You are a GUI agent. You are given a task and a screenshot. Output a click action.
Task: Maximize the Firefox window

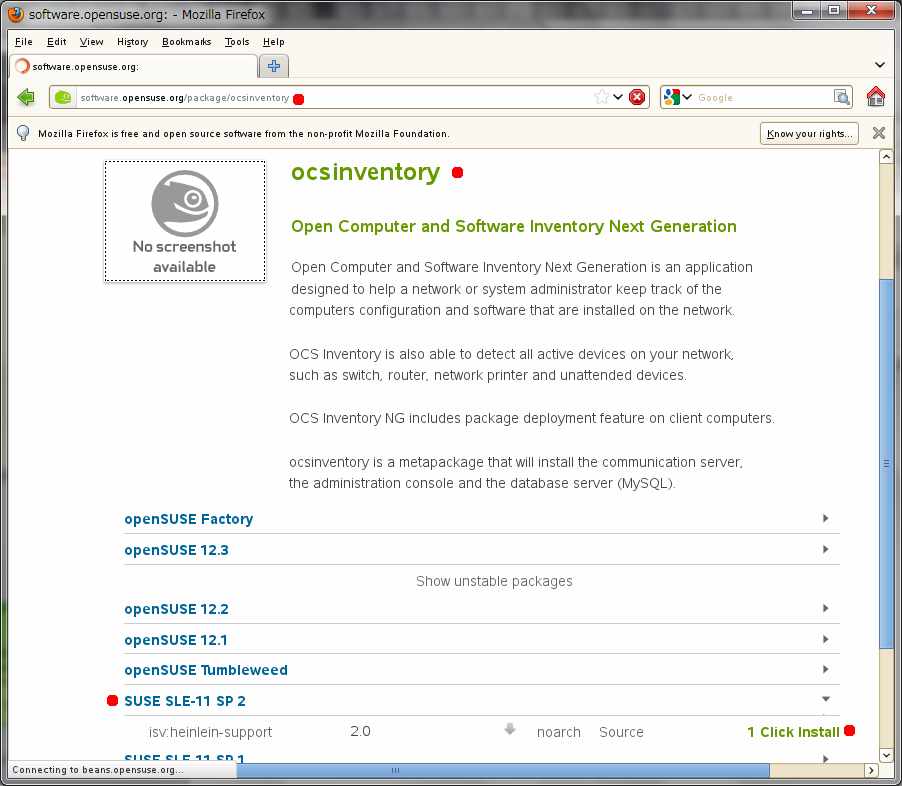(x=834, y=10)
